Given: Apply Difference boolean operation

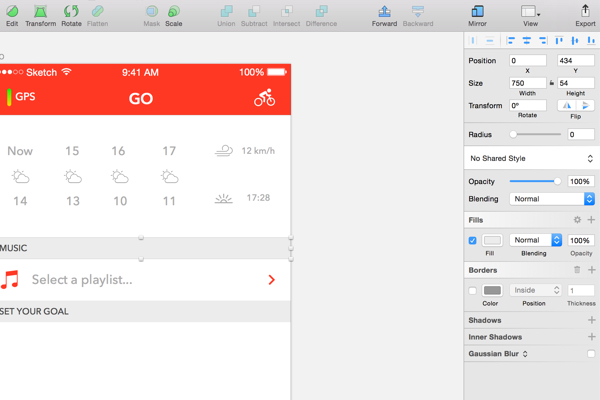Looking at the screenshot, I should [x=321, y=16].
